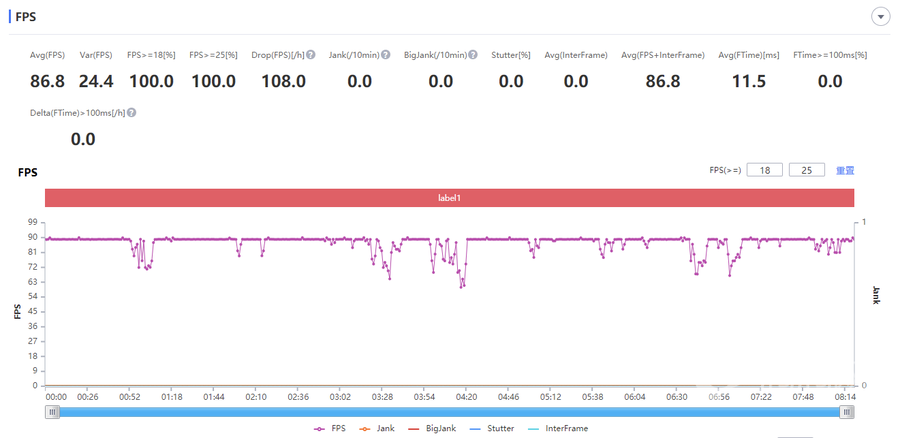The height and width of the screenshot is (438, 900).
Task: Collapse the FPS panel with the arrow button
Action: [x=880, y=17]
